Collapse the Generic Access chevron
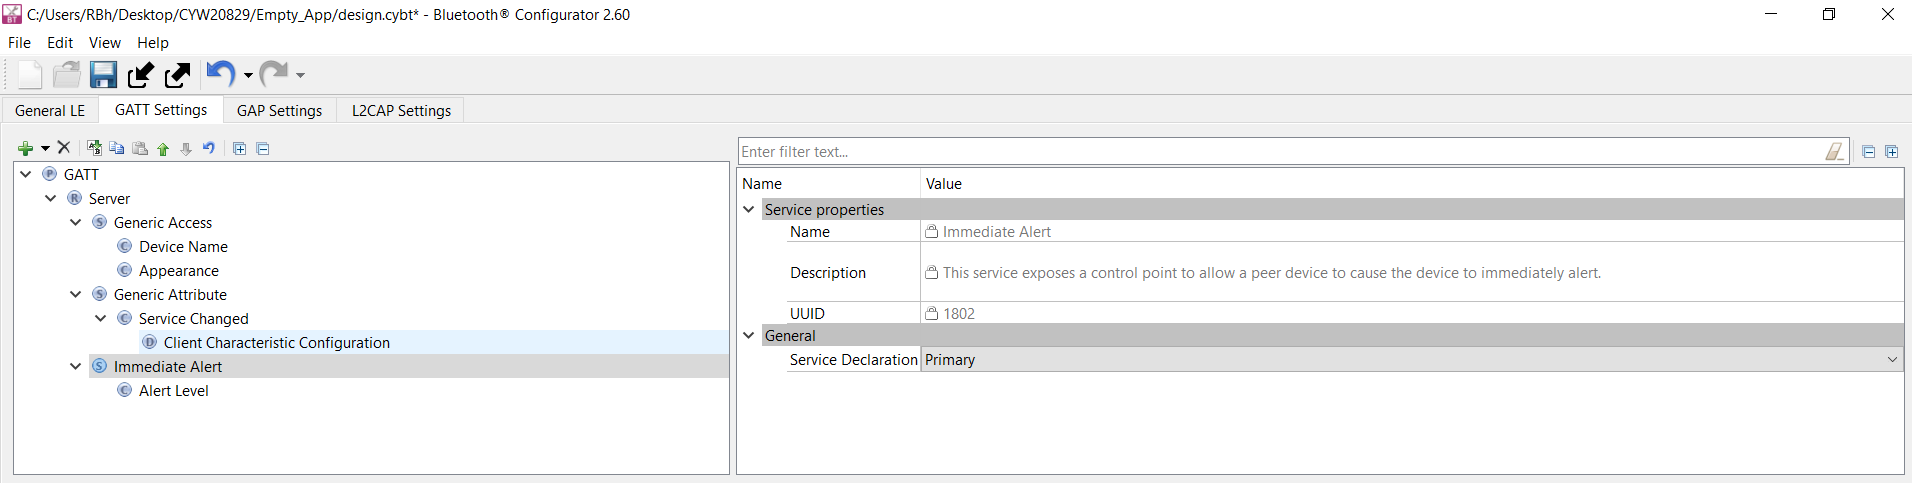Screen dimensions: 1912x483 tap(76, 222)
